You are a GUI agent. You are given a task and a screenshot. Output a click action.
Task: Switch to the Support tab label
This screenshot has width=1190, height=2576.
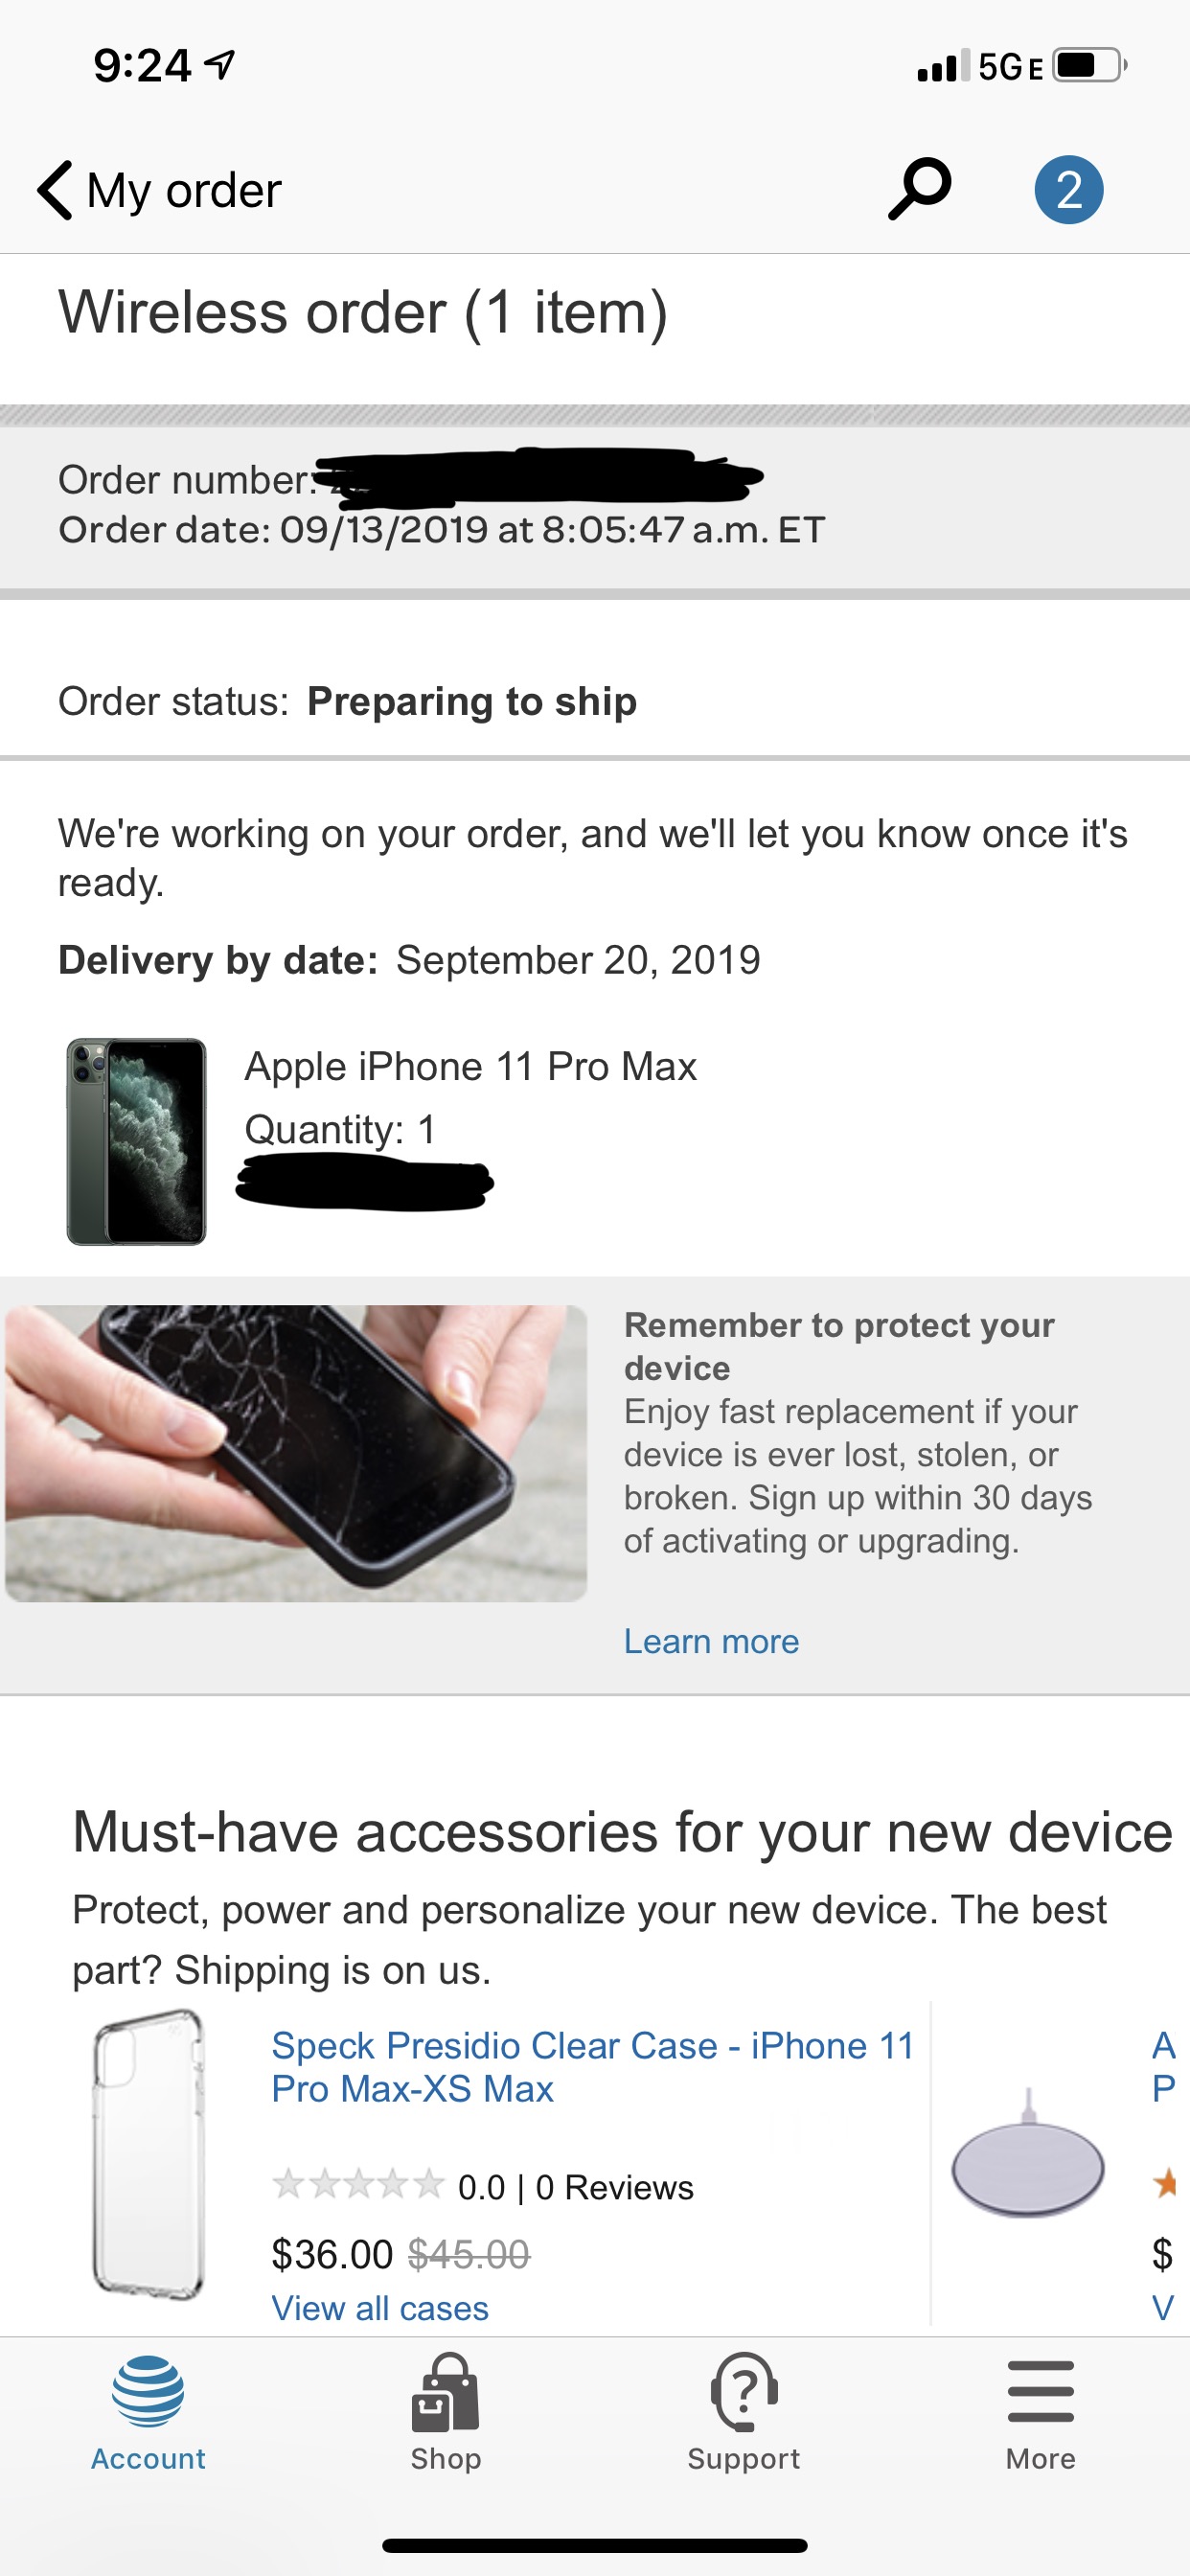click(x=743, y=2458)
